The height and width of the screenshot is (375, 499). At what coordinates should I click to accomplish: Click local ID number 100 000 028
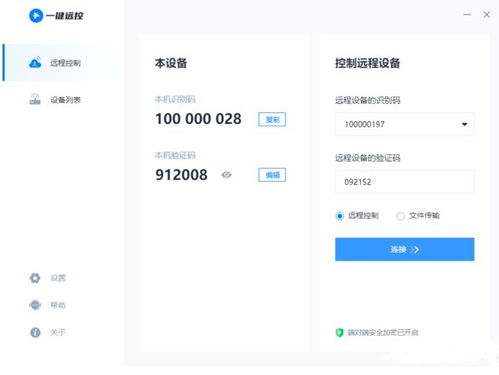click(198, 119)
